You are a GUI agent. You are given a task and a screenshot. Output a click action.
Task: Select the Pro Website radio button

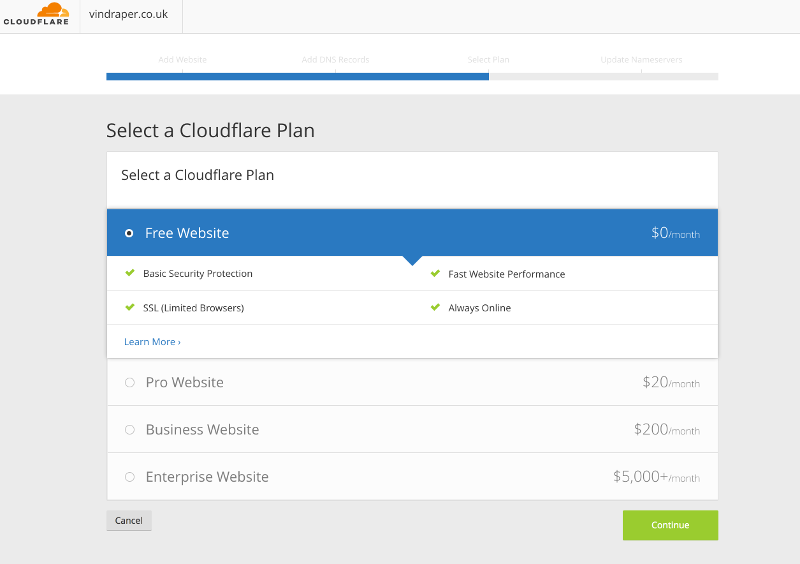(x=130, y=382)
